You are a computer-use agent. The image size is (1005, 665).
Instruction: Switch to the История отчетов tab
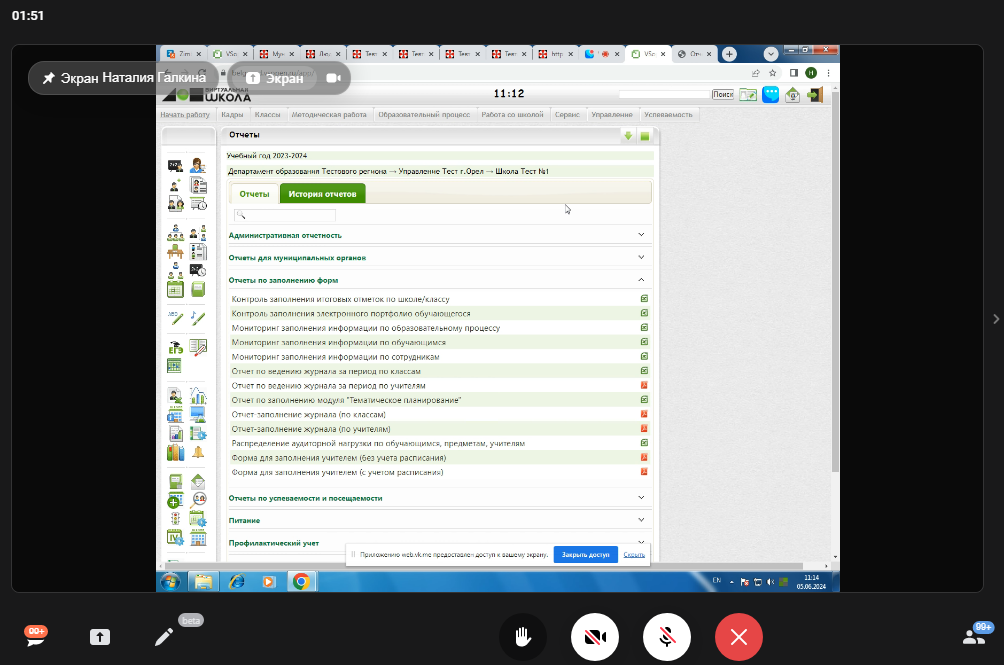point(322,193)
